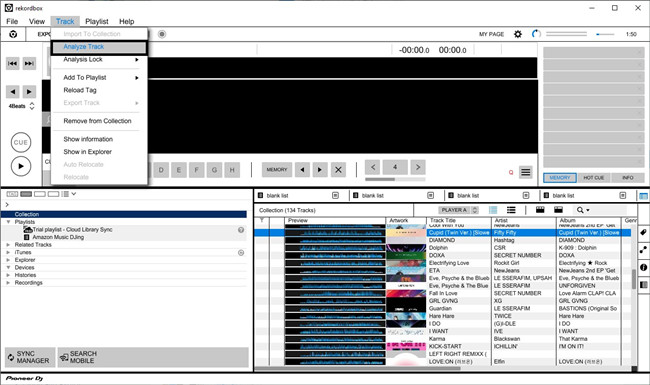Open the Playlist menu
Image resolution: width=650 pixels, height=385 pixels.
coord(97,22)
